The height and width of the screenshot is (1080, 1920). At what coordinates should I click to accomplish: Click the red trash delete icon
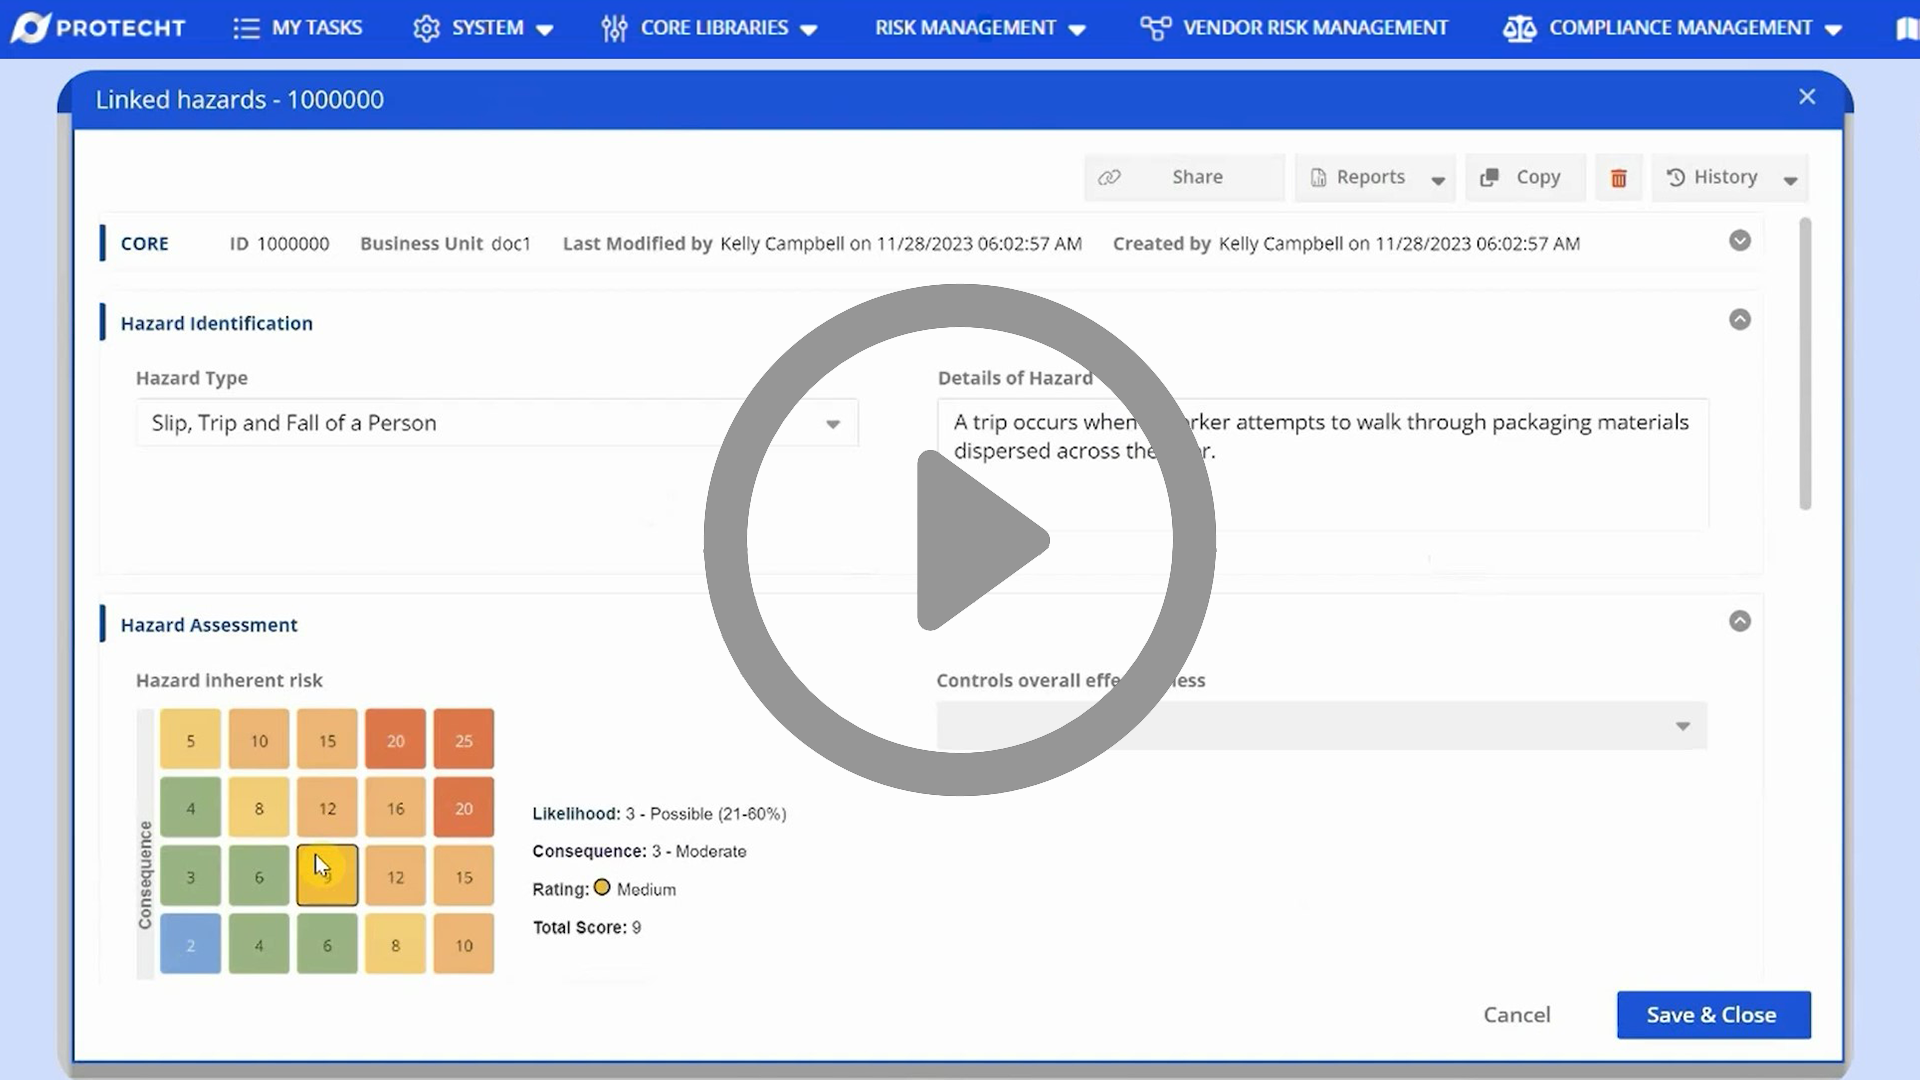[1618, 177]
